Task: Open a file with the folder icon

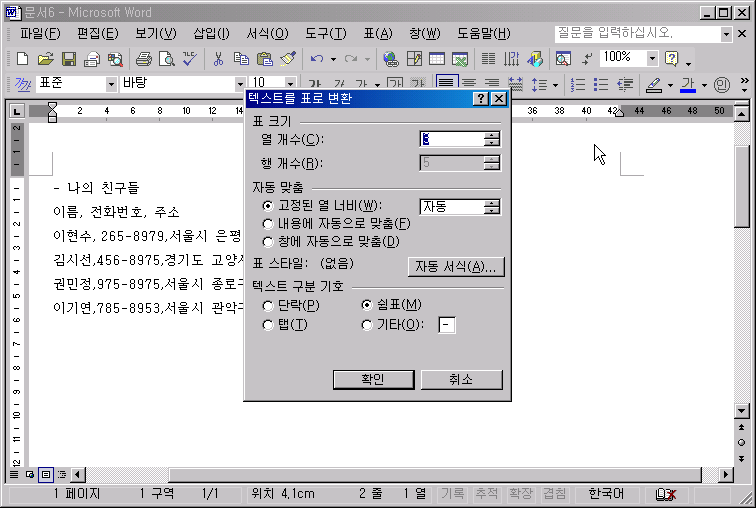Action: 46,59
